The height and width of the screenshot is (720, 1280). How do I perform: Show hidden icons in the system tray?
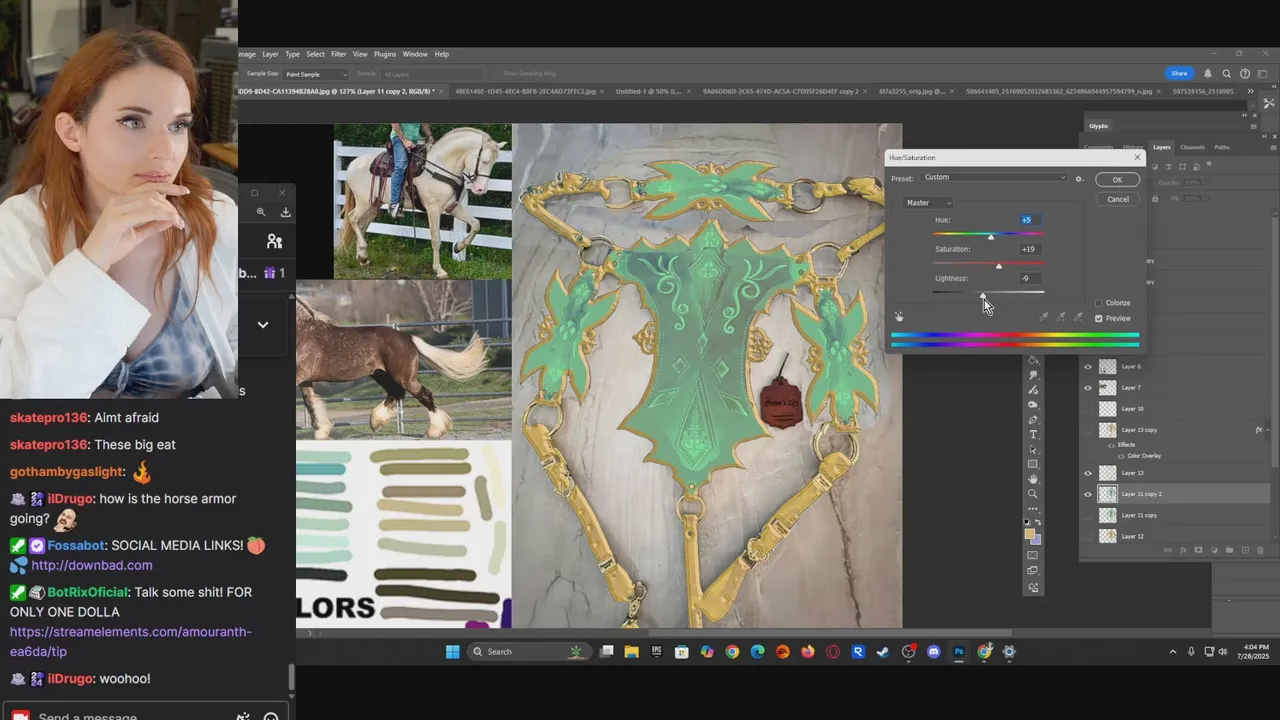click(1173, 652)
